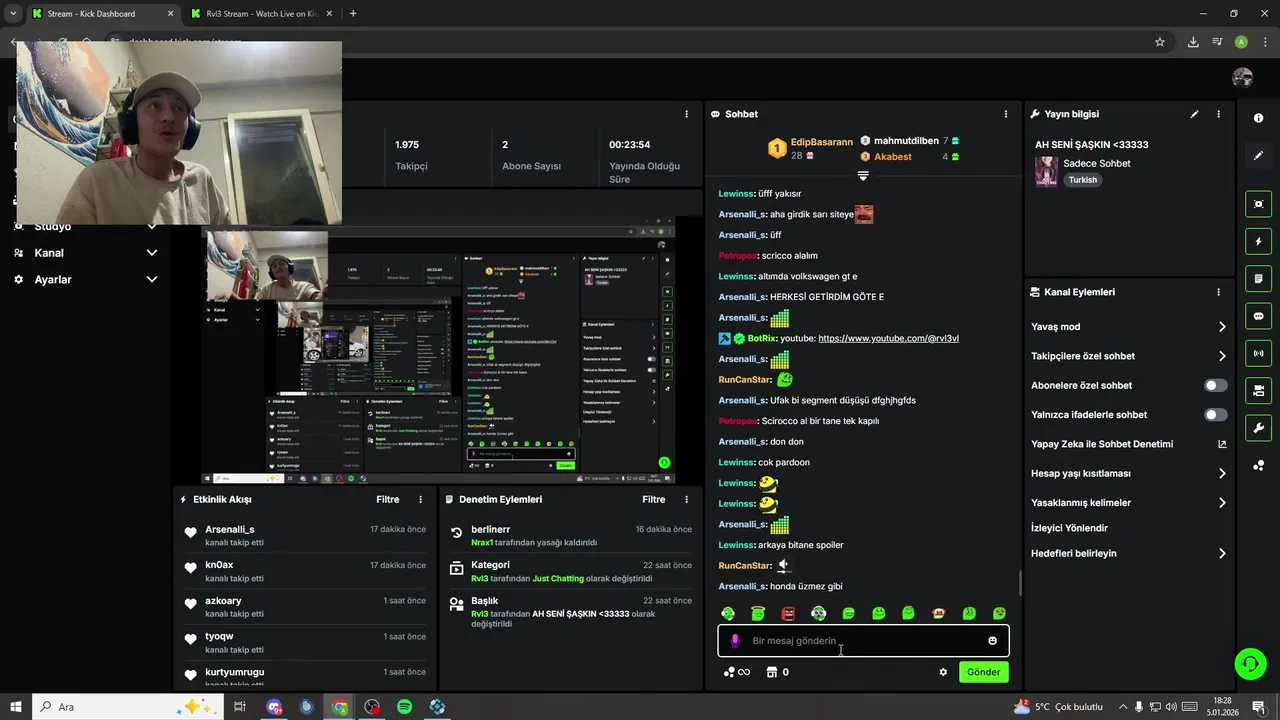This screenshot has width=1280, height=720.
Task: Click the three-dots cluster sidebar icon
Action: pyautogui.click(x=1258, y=465)
